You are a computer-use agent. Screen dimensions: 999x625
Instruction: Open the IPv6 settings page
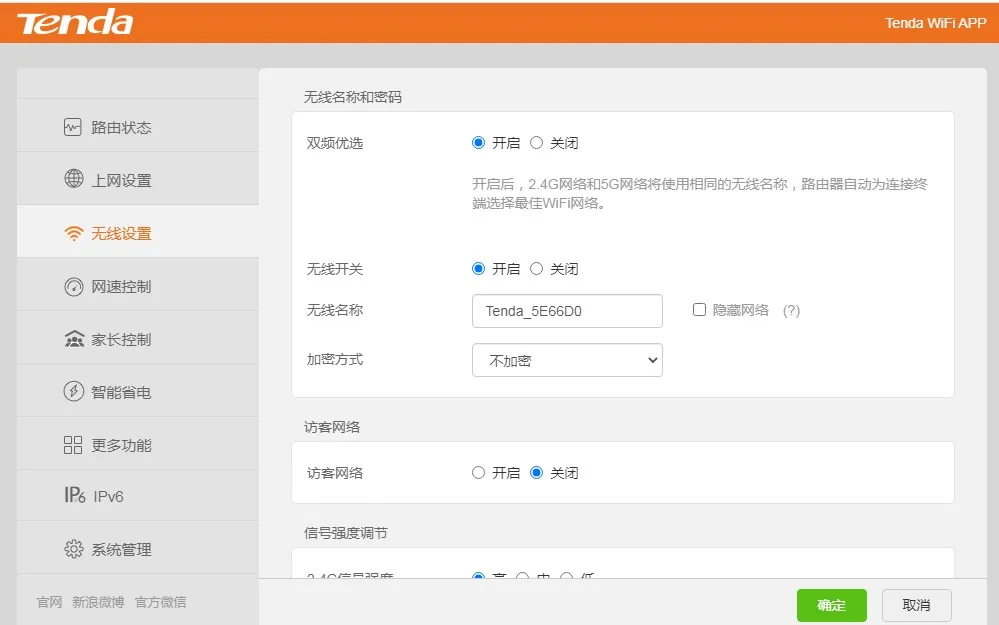[x=138, y=495]
